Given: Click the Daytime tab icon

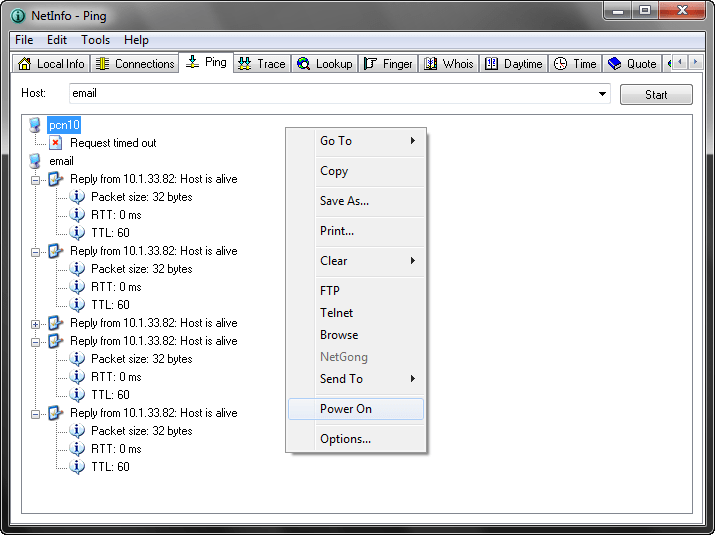Looking at the screenshot, I should click(x=491, y=63).
